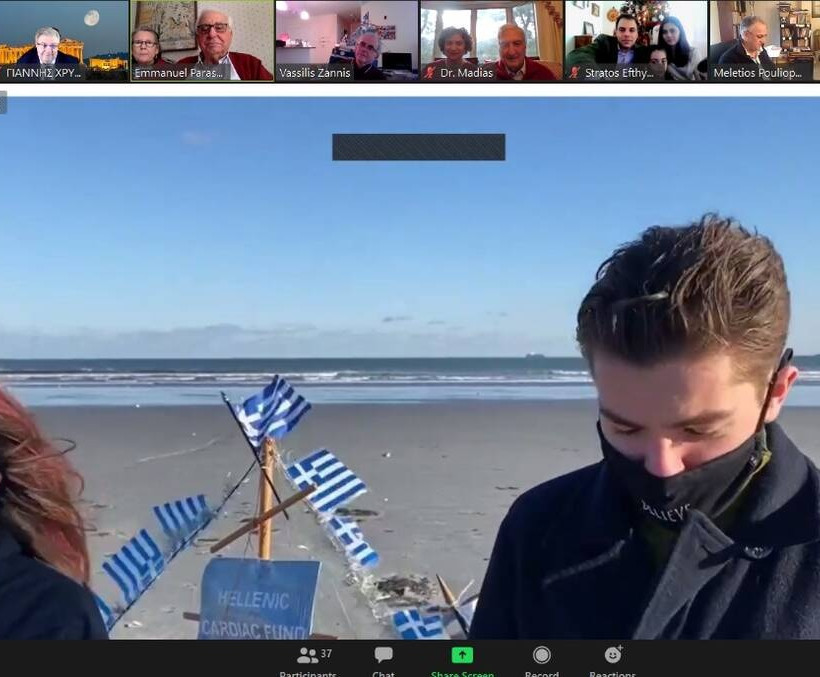Start recording with the Record icon
Image resolution: width=820 pixels, height=677 pixels.
click(x=541, y=656)
